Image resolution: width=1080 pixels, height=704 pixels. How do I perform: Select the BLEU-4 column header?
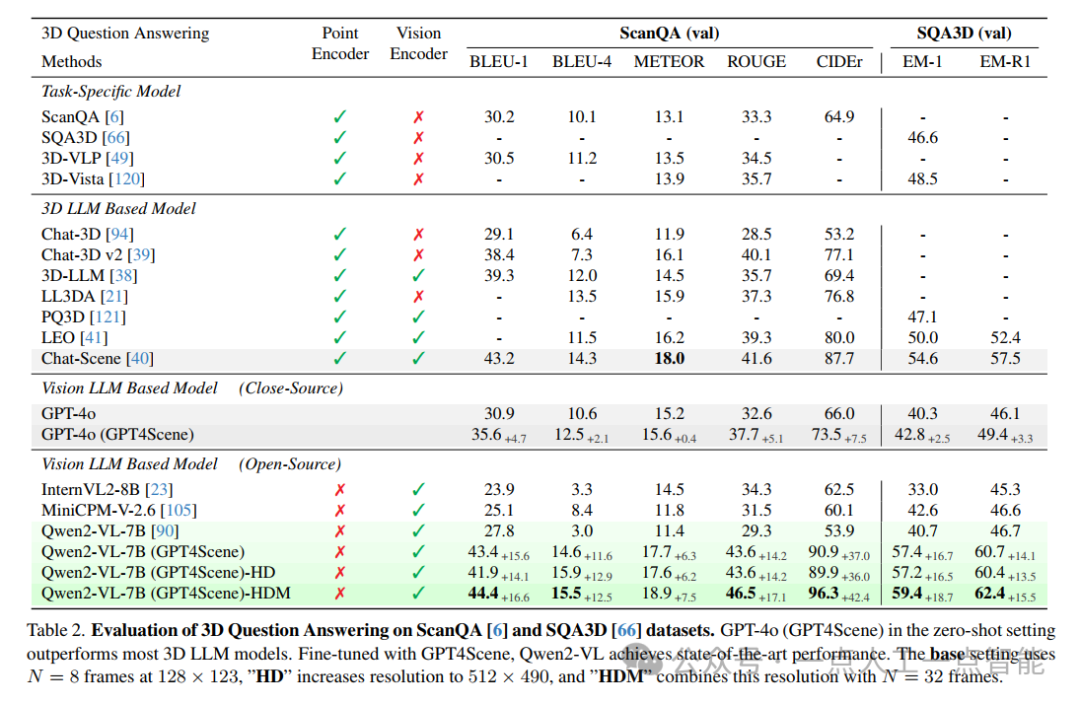pos(581,61)
